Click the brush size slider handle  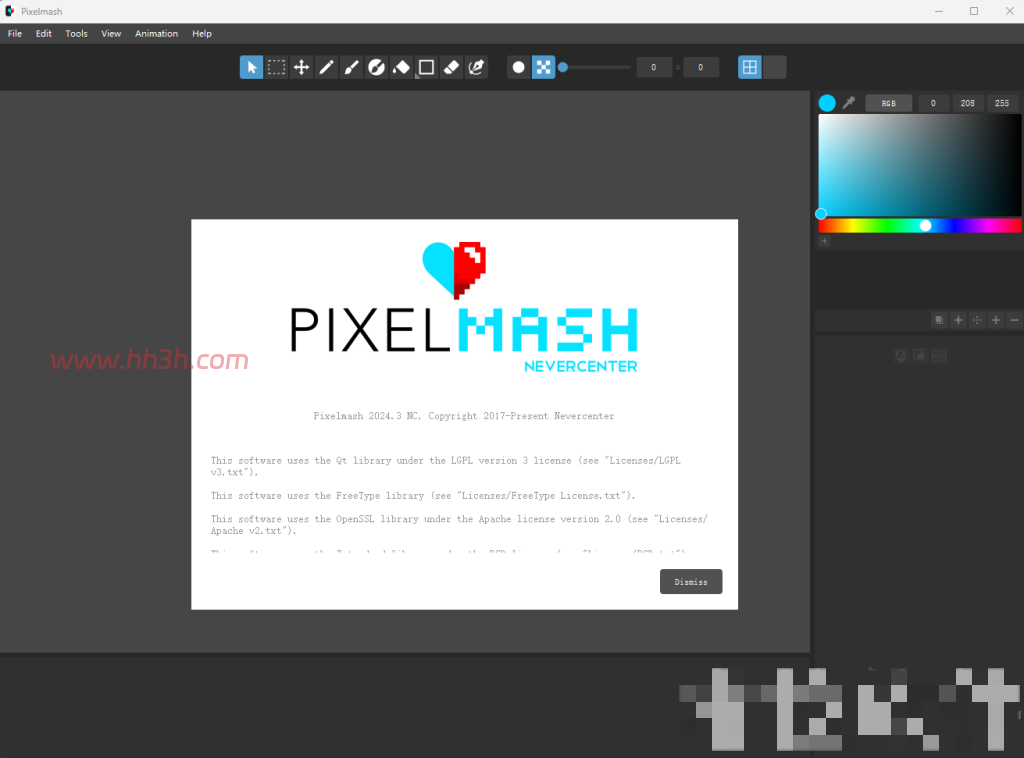(x=563, y=67)
